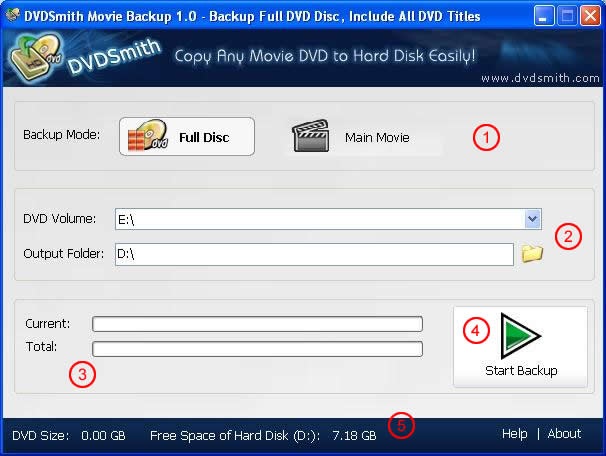Image resolution: width=606 pixels, height=456 pixels.
Task: Click the DVD Volume label
Action: pos(60,219)
